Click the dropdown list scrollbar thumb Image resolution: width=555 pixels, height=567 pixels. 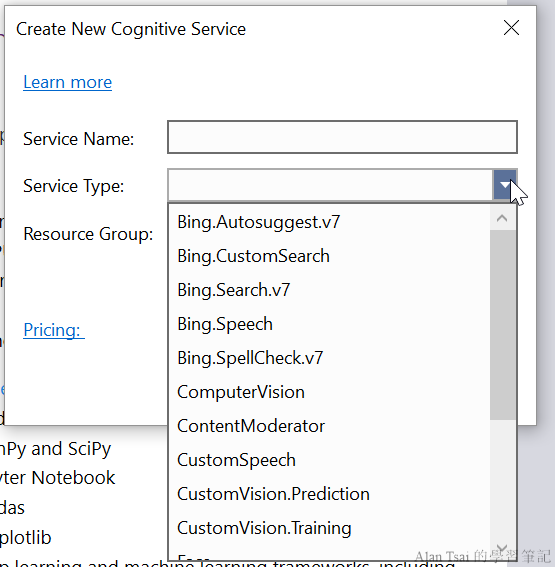pyautogui.click(x=503, y=325)
